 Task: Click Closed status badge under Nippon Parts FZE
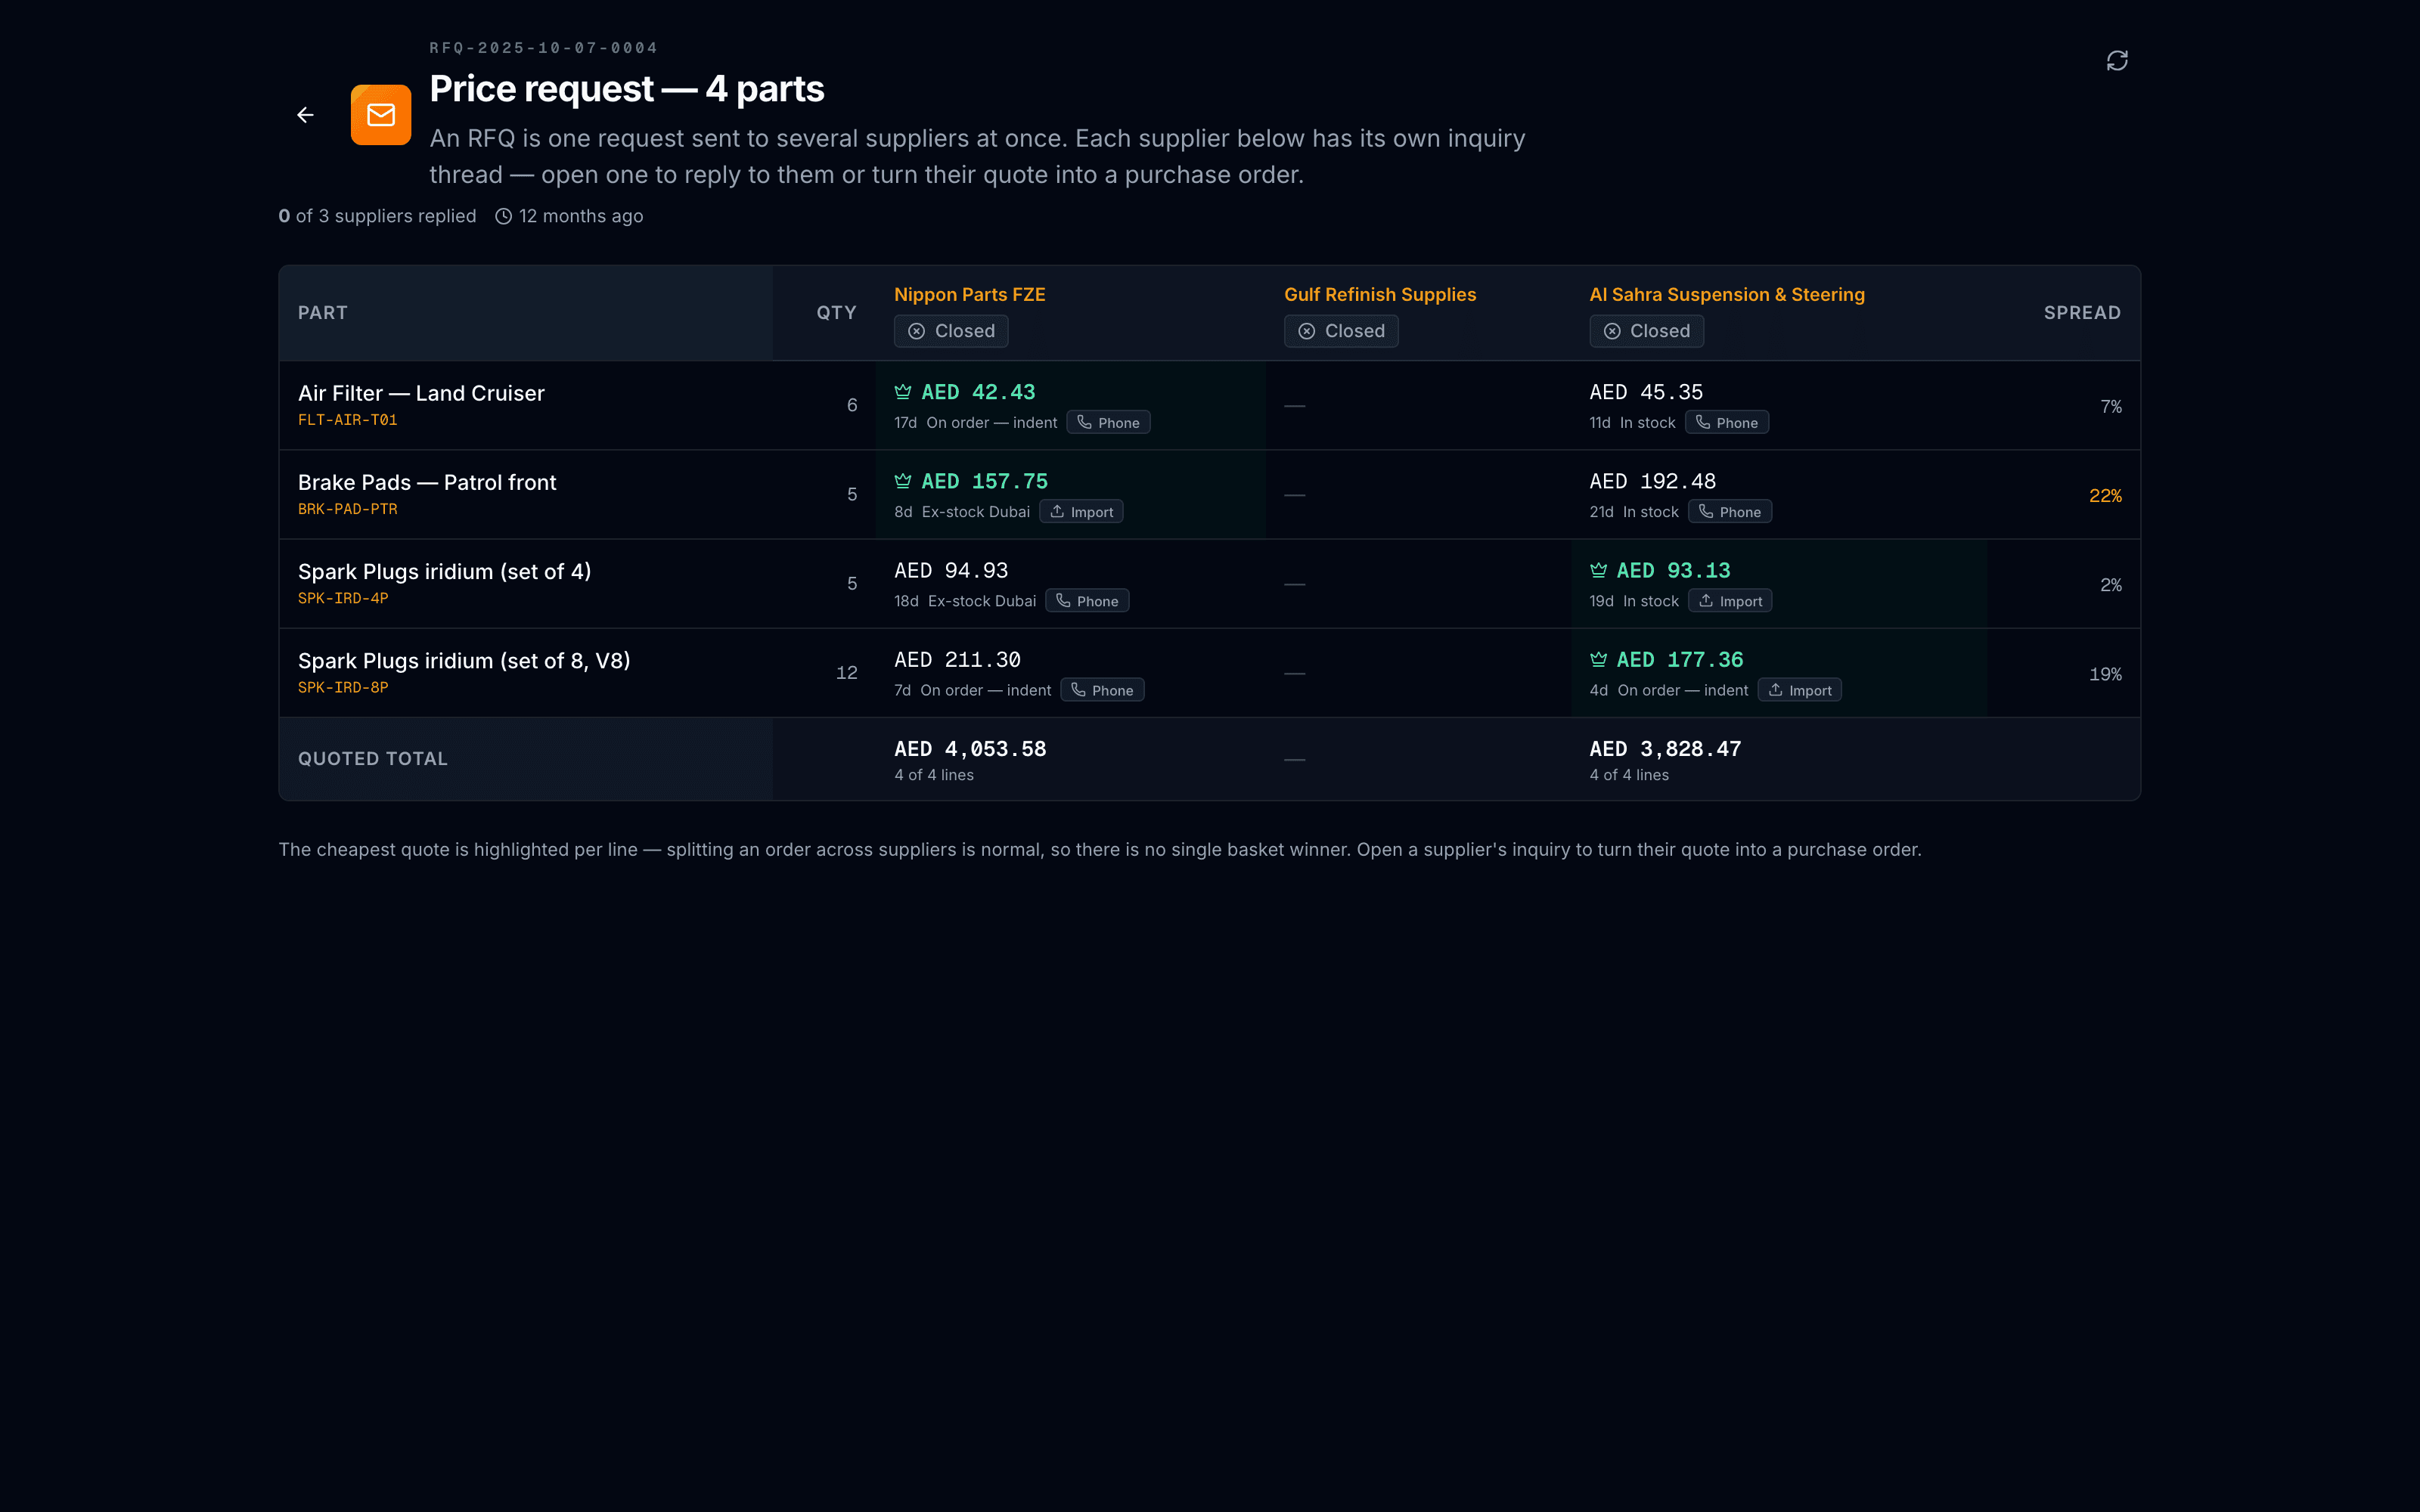pos(951,331)
